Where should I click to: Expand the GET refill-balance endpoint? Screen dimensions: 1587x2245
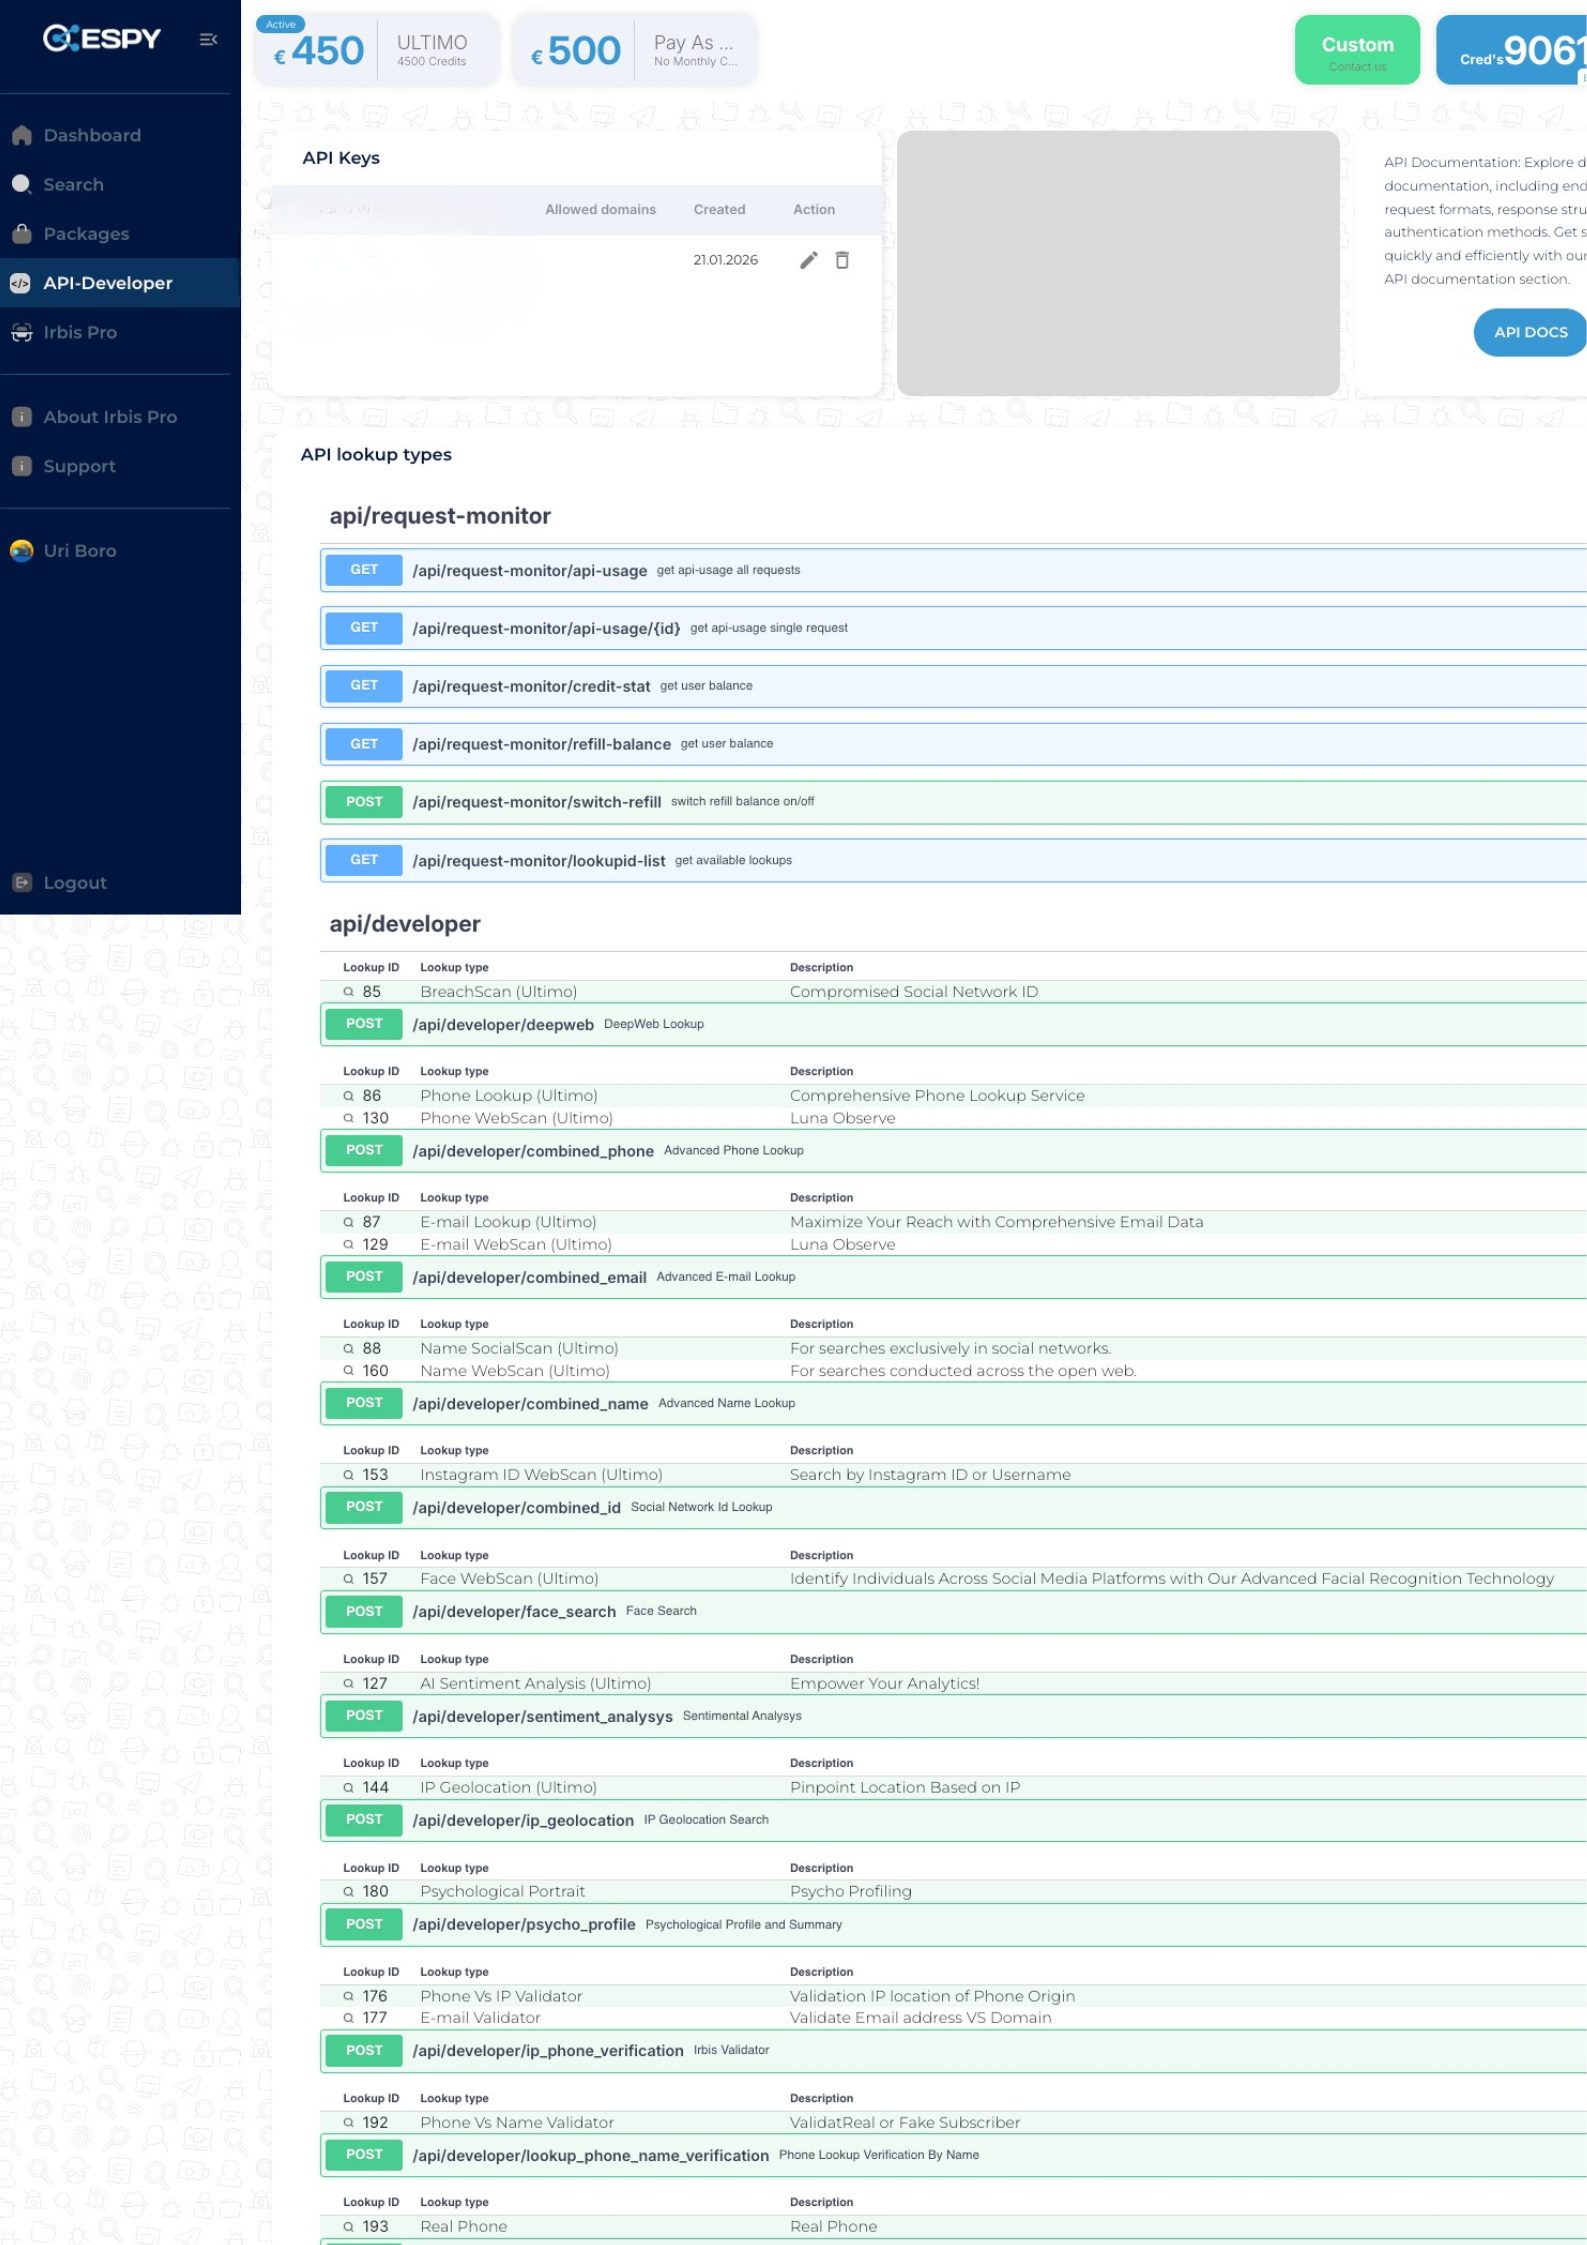953,744
